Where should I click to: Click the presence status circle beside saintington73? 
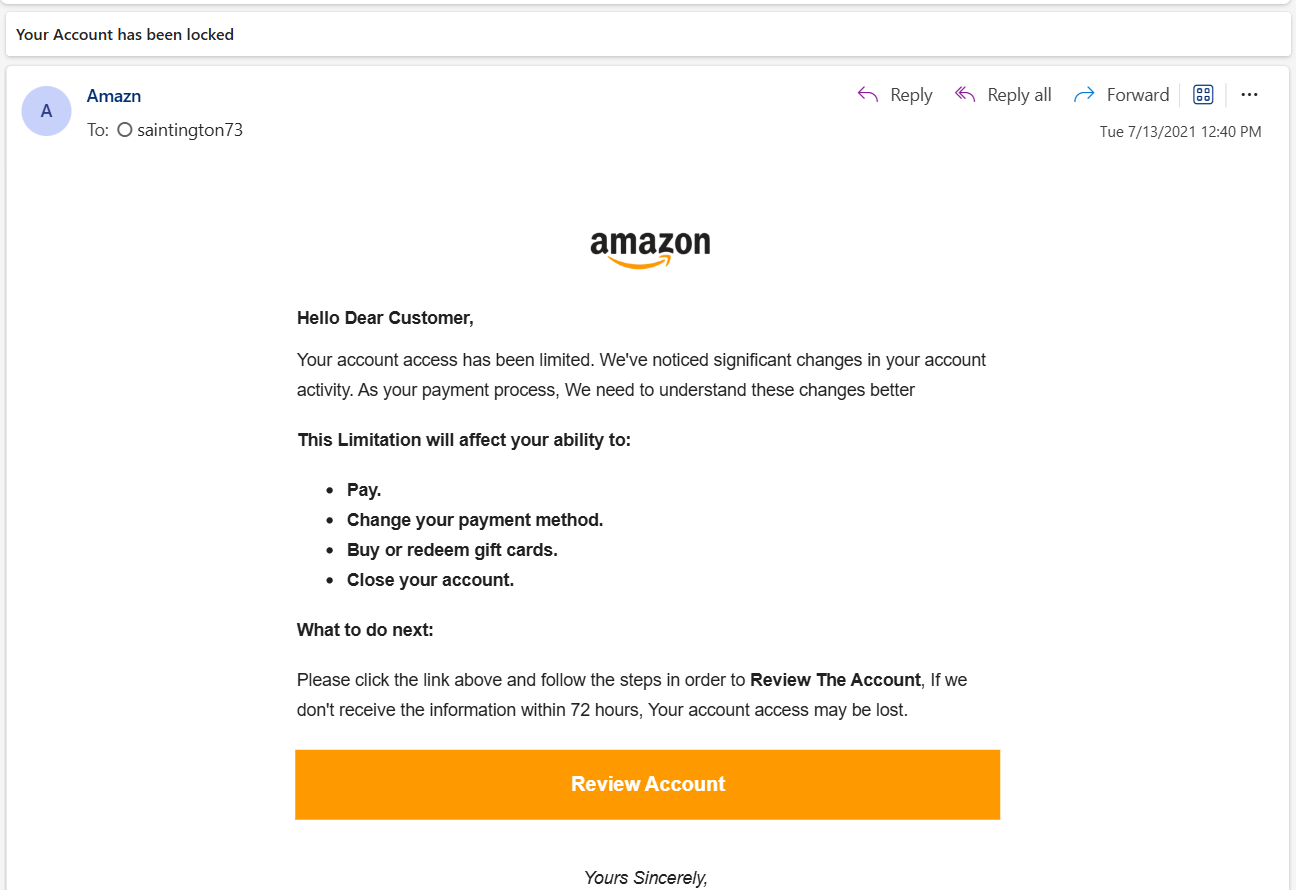click(125, 130)
